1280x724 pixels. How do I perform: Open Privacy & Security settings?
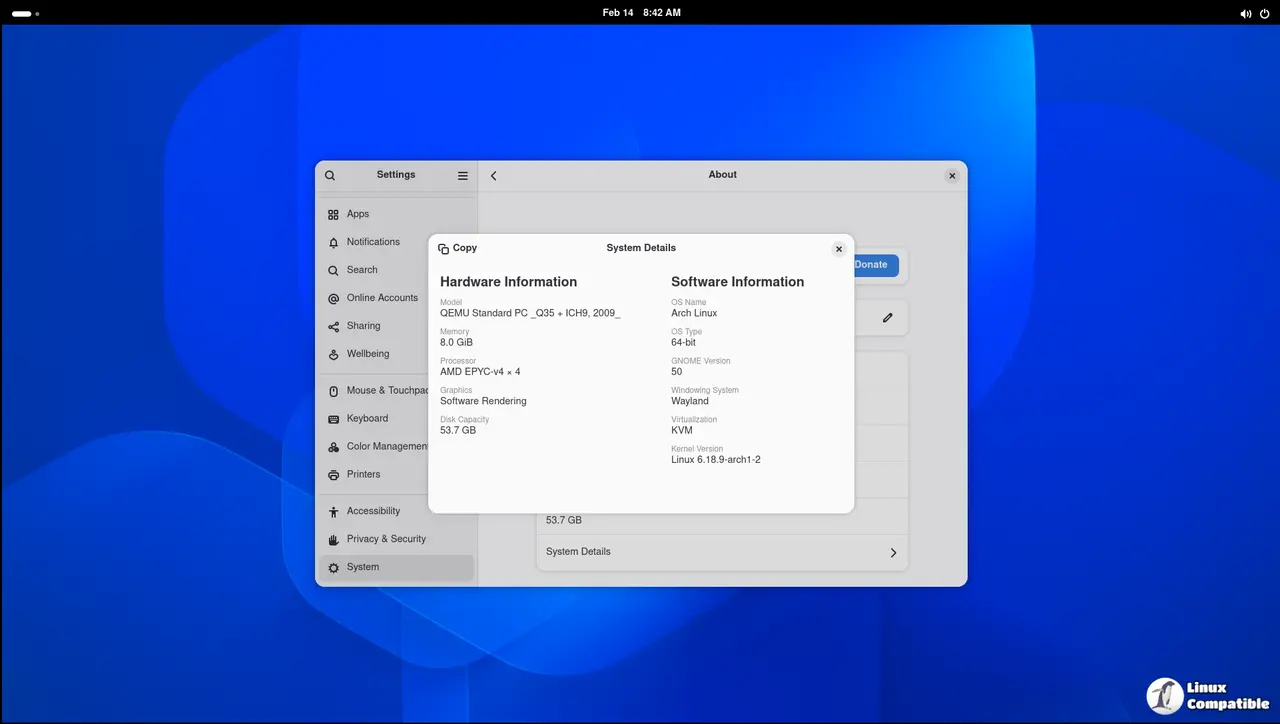[386, 539]
